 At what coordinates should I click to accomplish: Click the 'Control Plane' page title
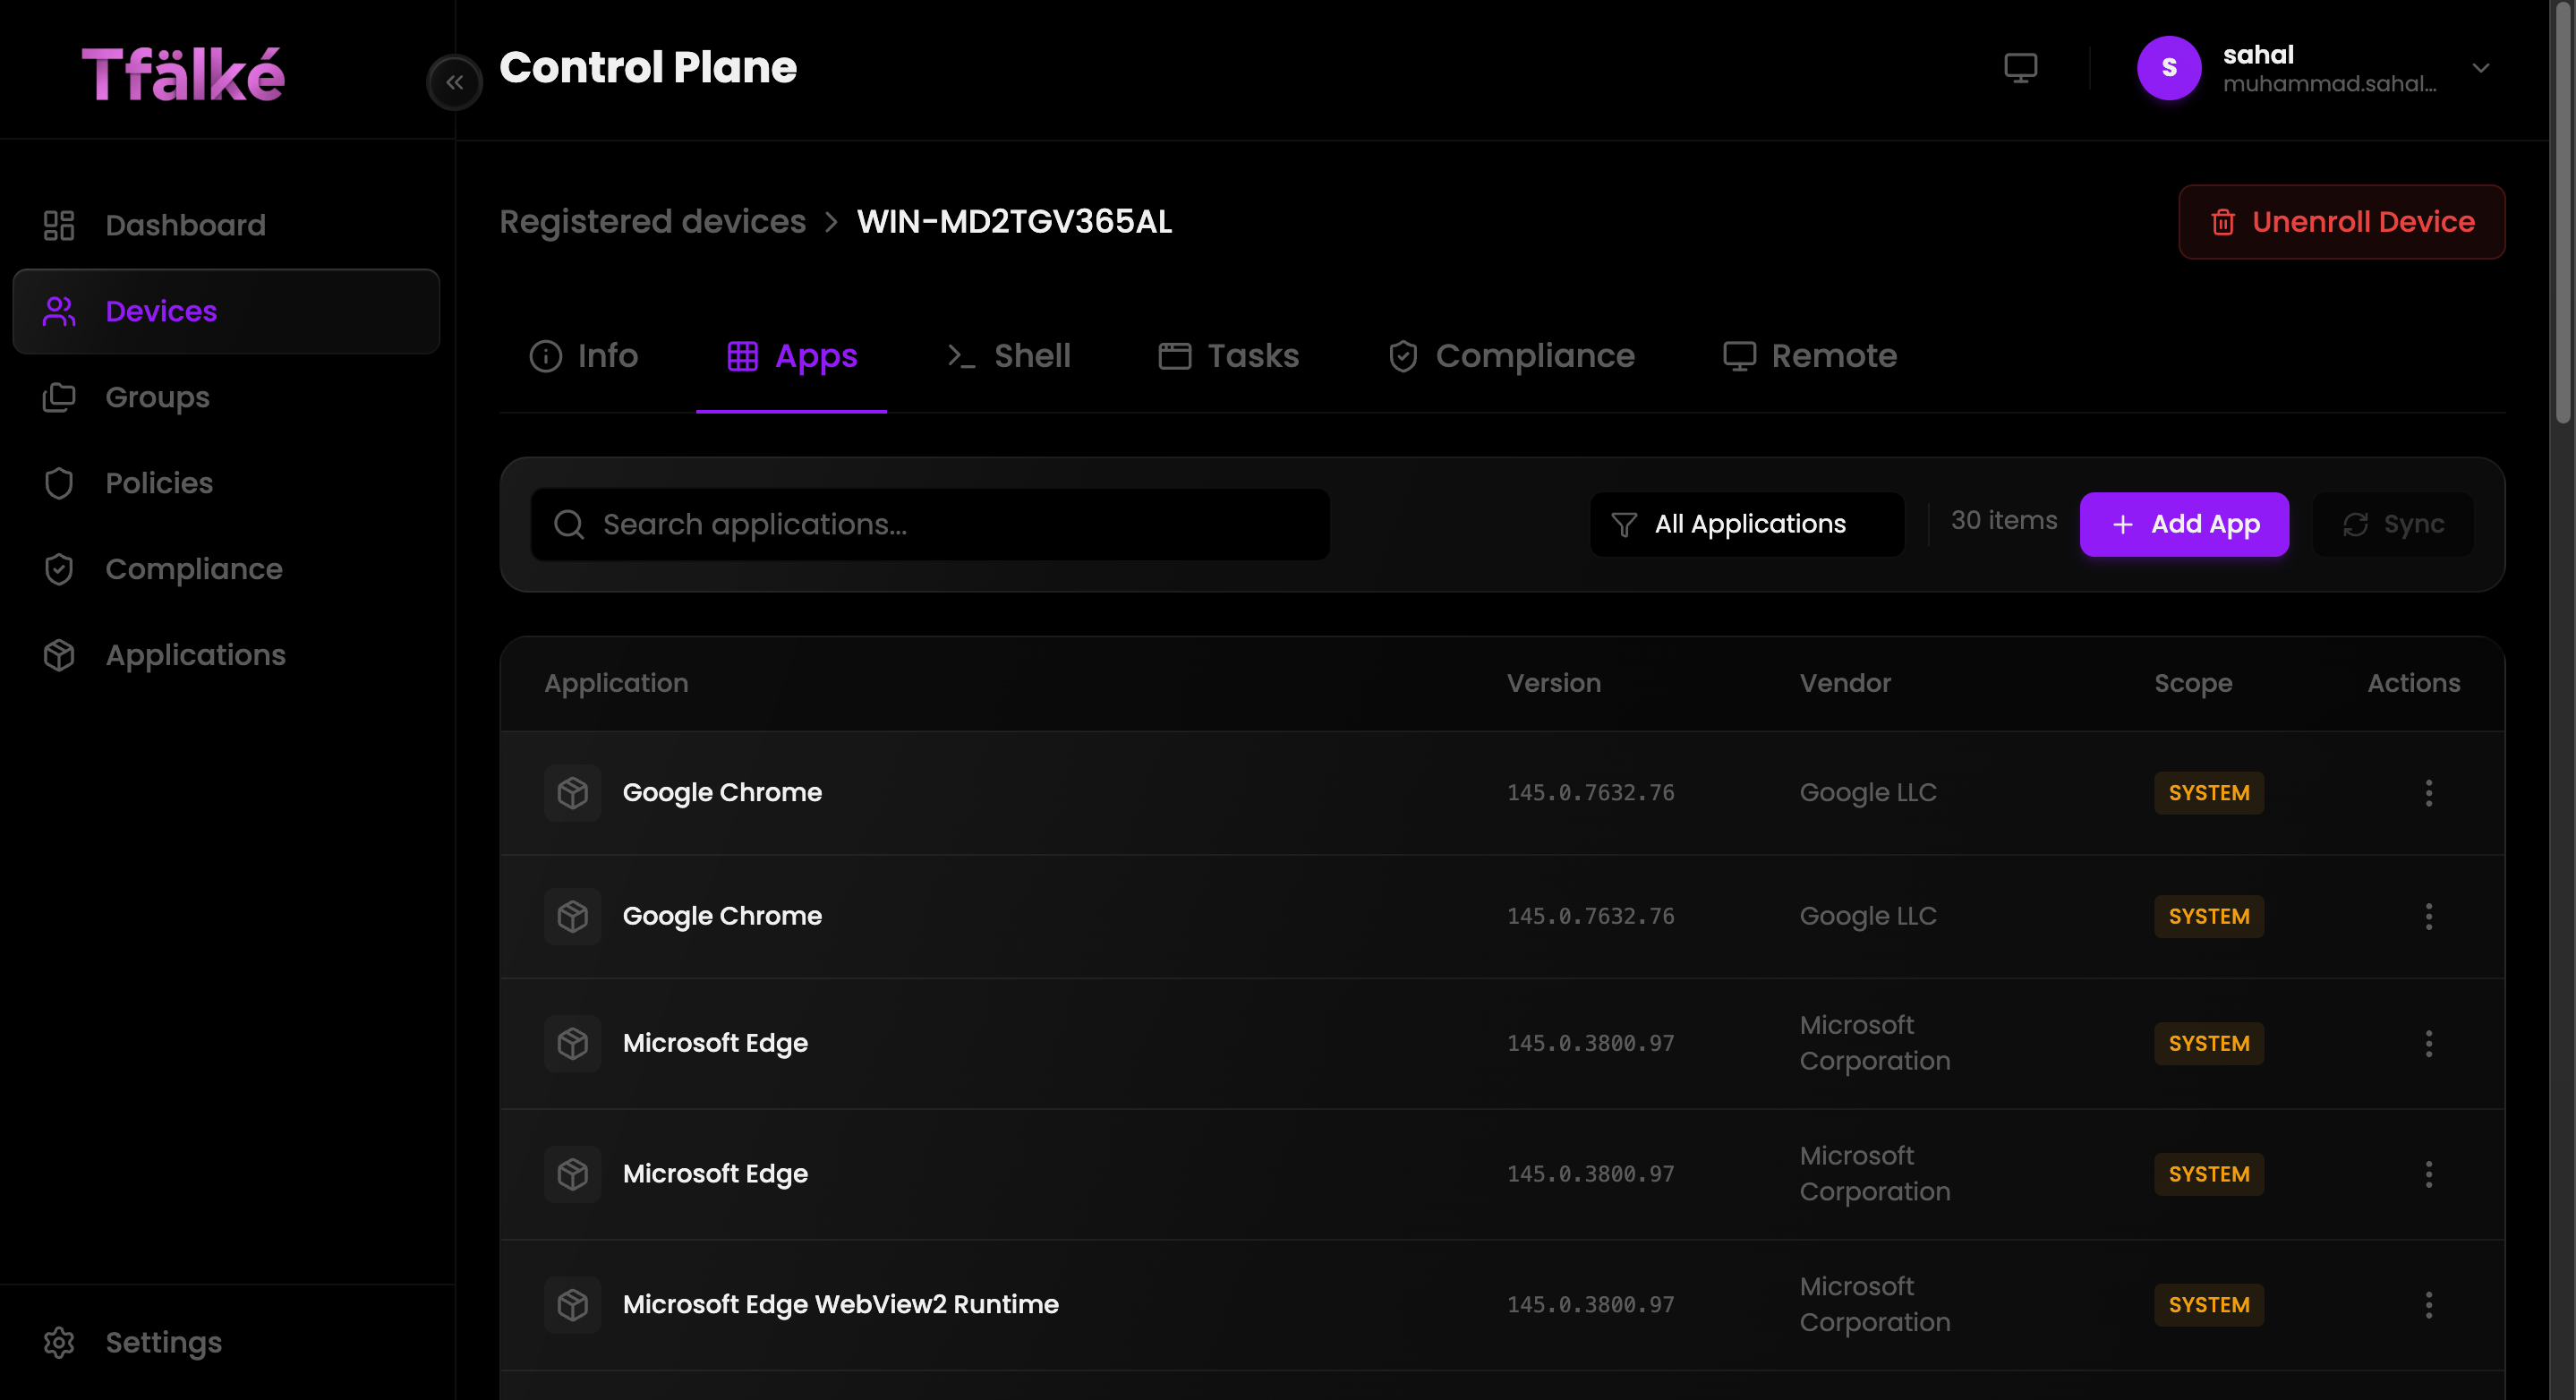648,68
